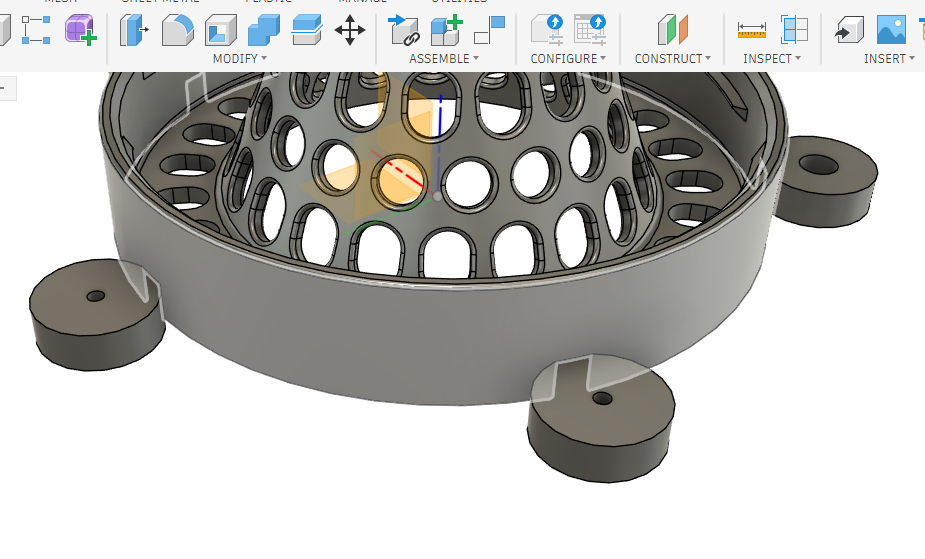Click the New Component icon with green plus

(x=446, y=30)
